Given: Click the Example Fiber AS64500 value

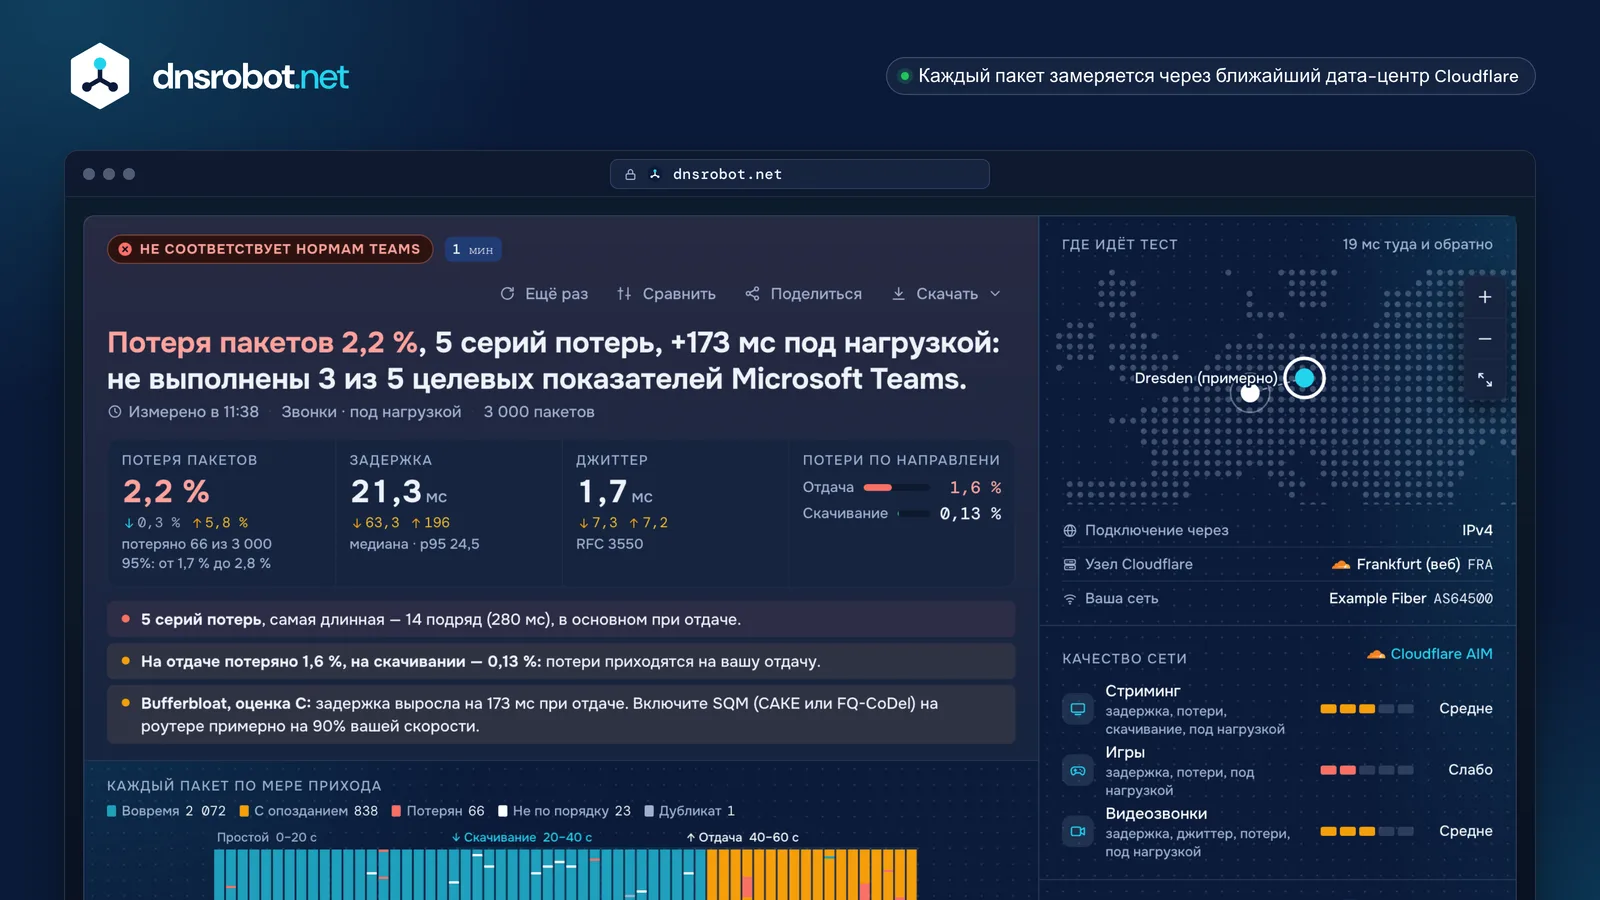Looking at the screenshot, I should pos(1411,599).
